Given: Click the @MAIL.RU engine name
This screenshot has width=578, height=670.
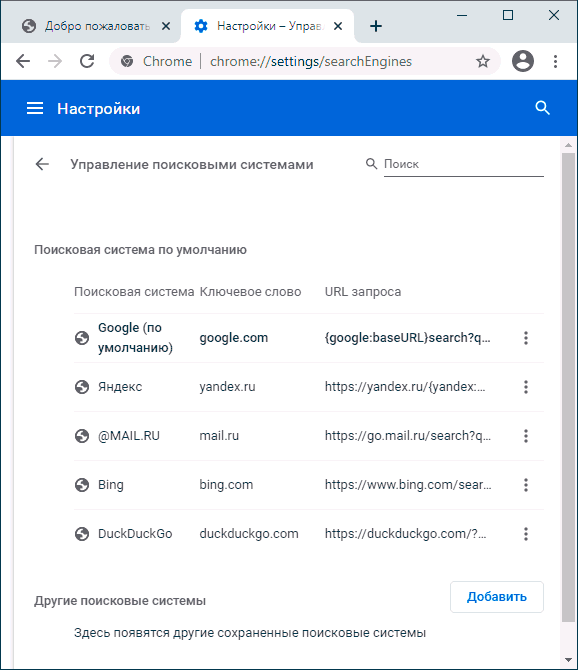Looking at the screenshot, I should (x=129, y=436).
